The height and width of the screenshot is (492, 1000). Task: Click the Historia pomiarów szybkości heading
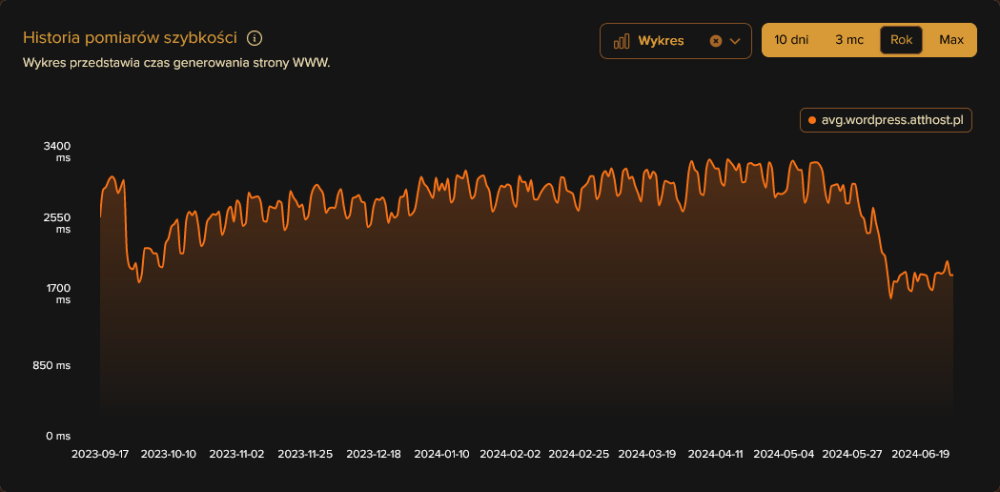click(x=130, y=38)
